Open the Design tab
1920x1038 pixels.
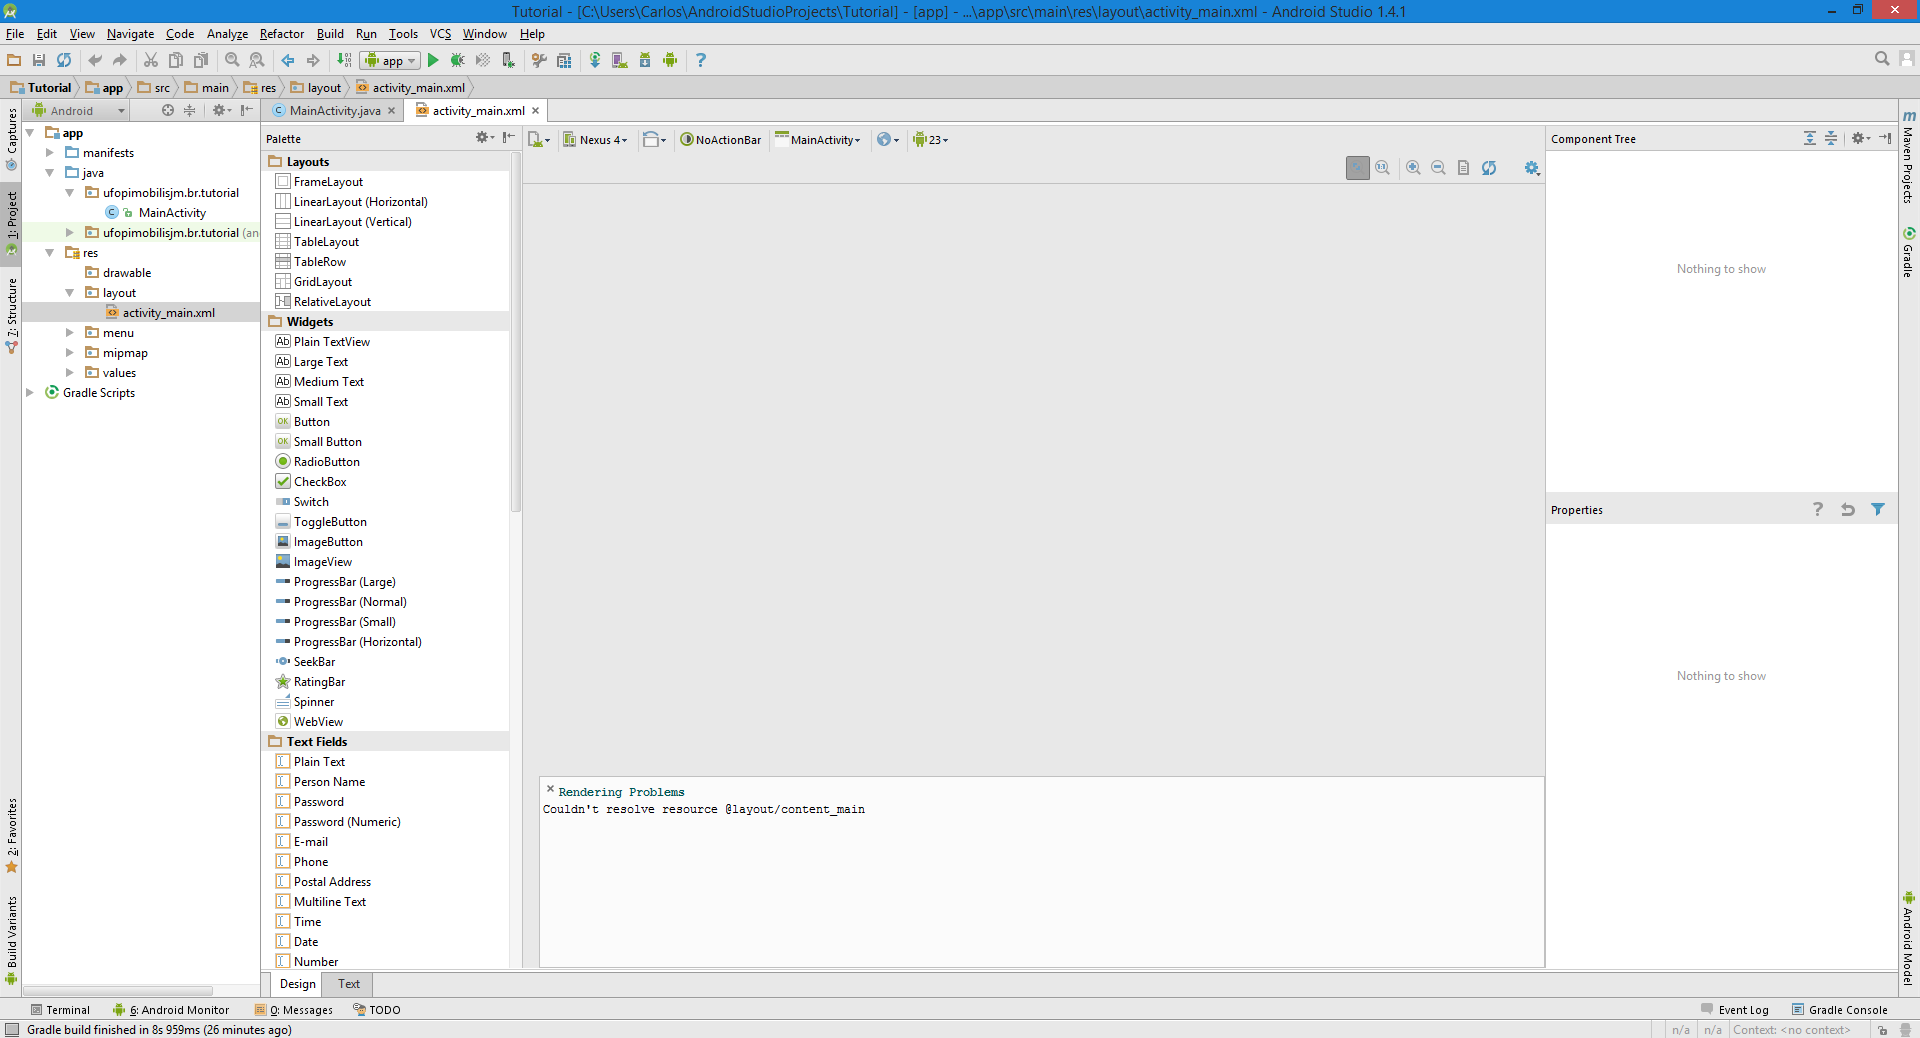click(297, 984)
